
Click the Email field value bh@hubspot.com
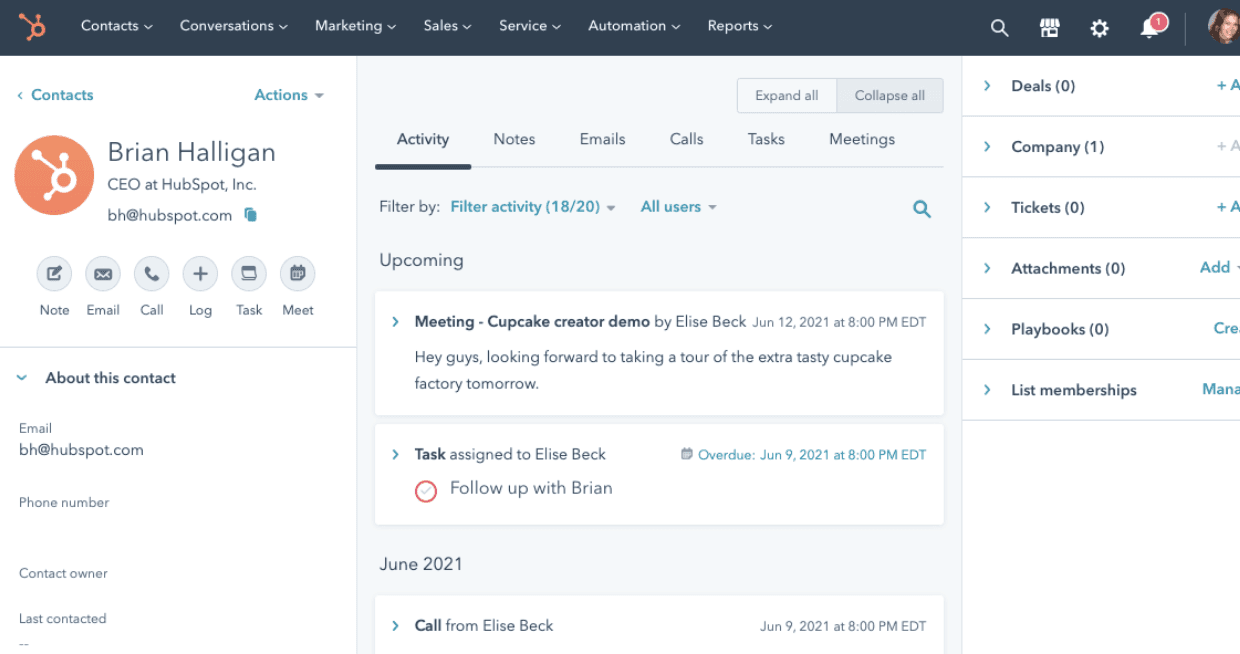point(81,450)
